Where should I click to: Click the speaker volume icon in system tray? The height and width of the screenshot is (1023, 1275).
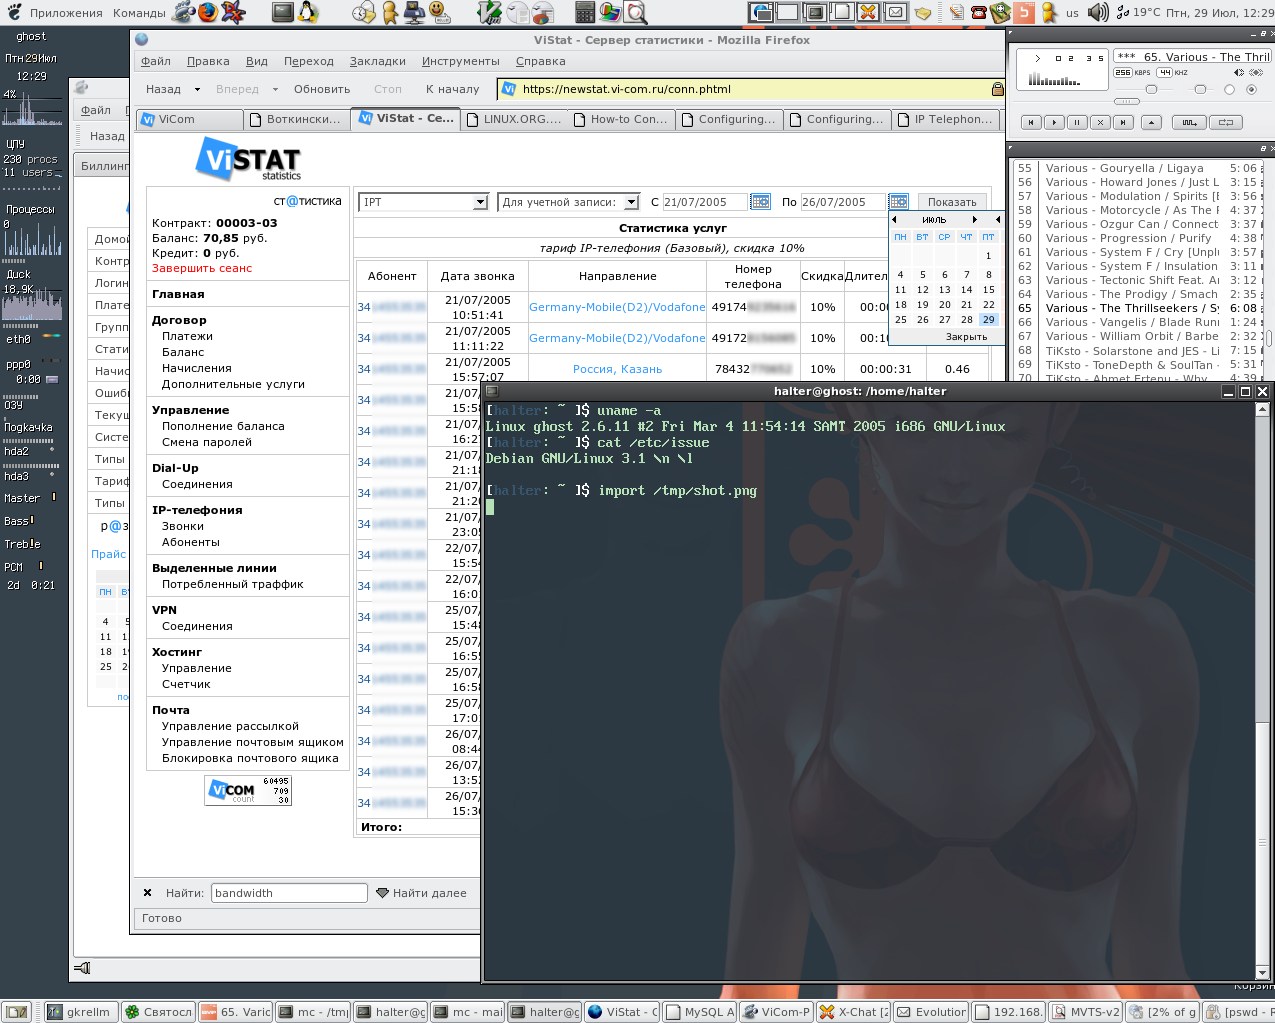pos(1098,13)
